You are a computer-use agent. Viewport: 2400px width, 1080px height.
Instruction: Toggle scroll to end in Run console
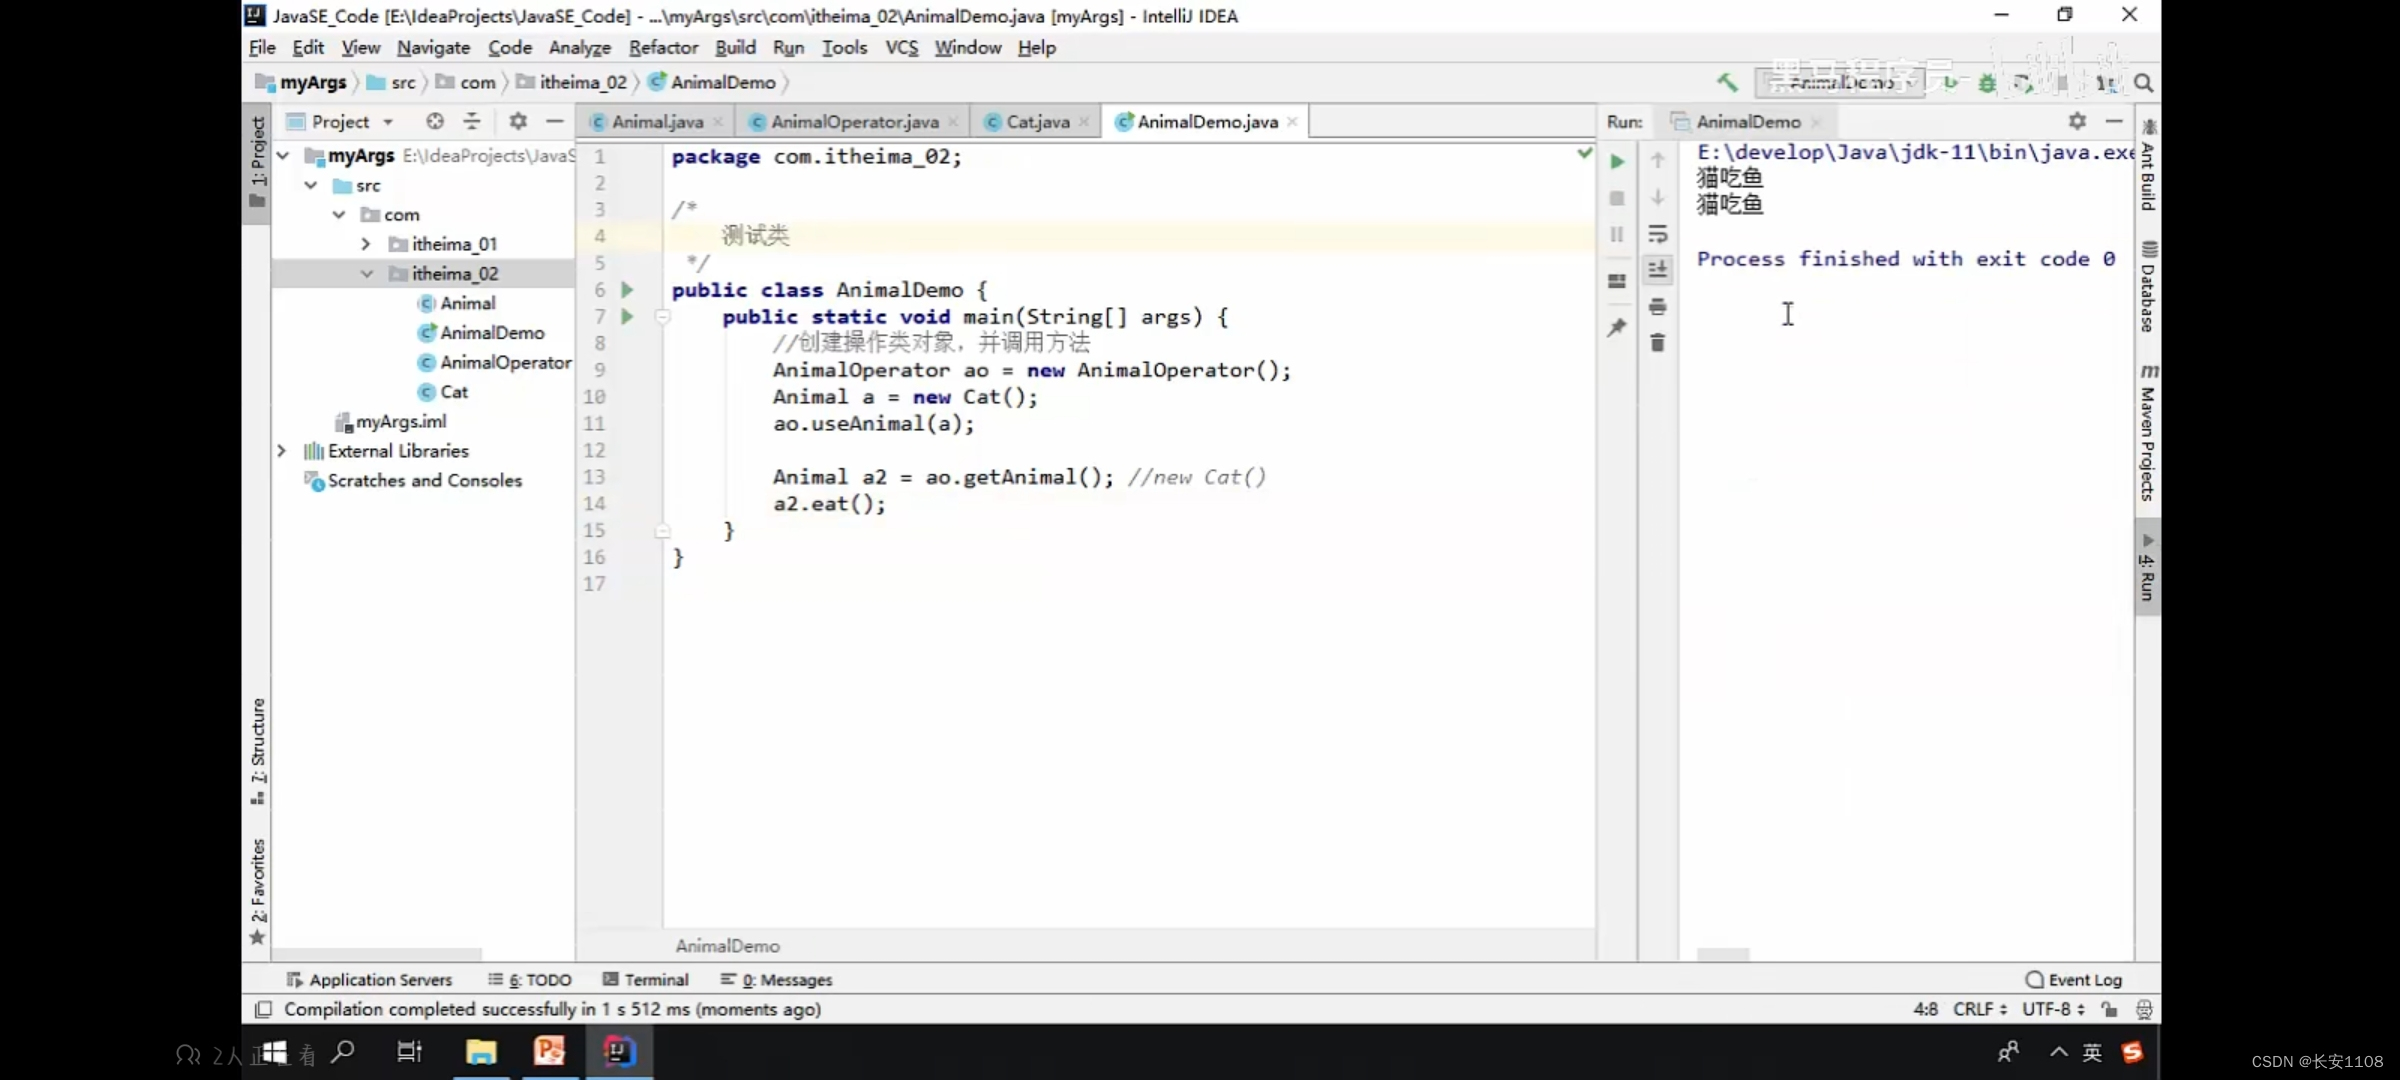coord(1658,270)
